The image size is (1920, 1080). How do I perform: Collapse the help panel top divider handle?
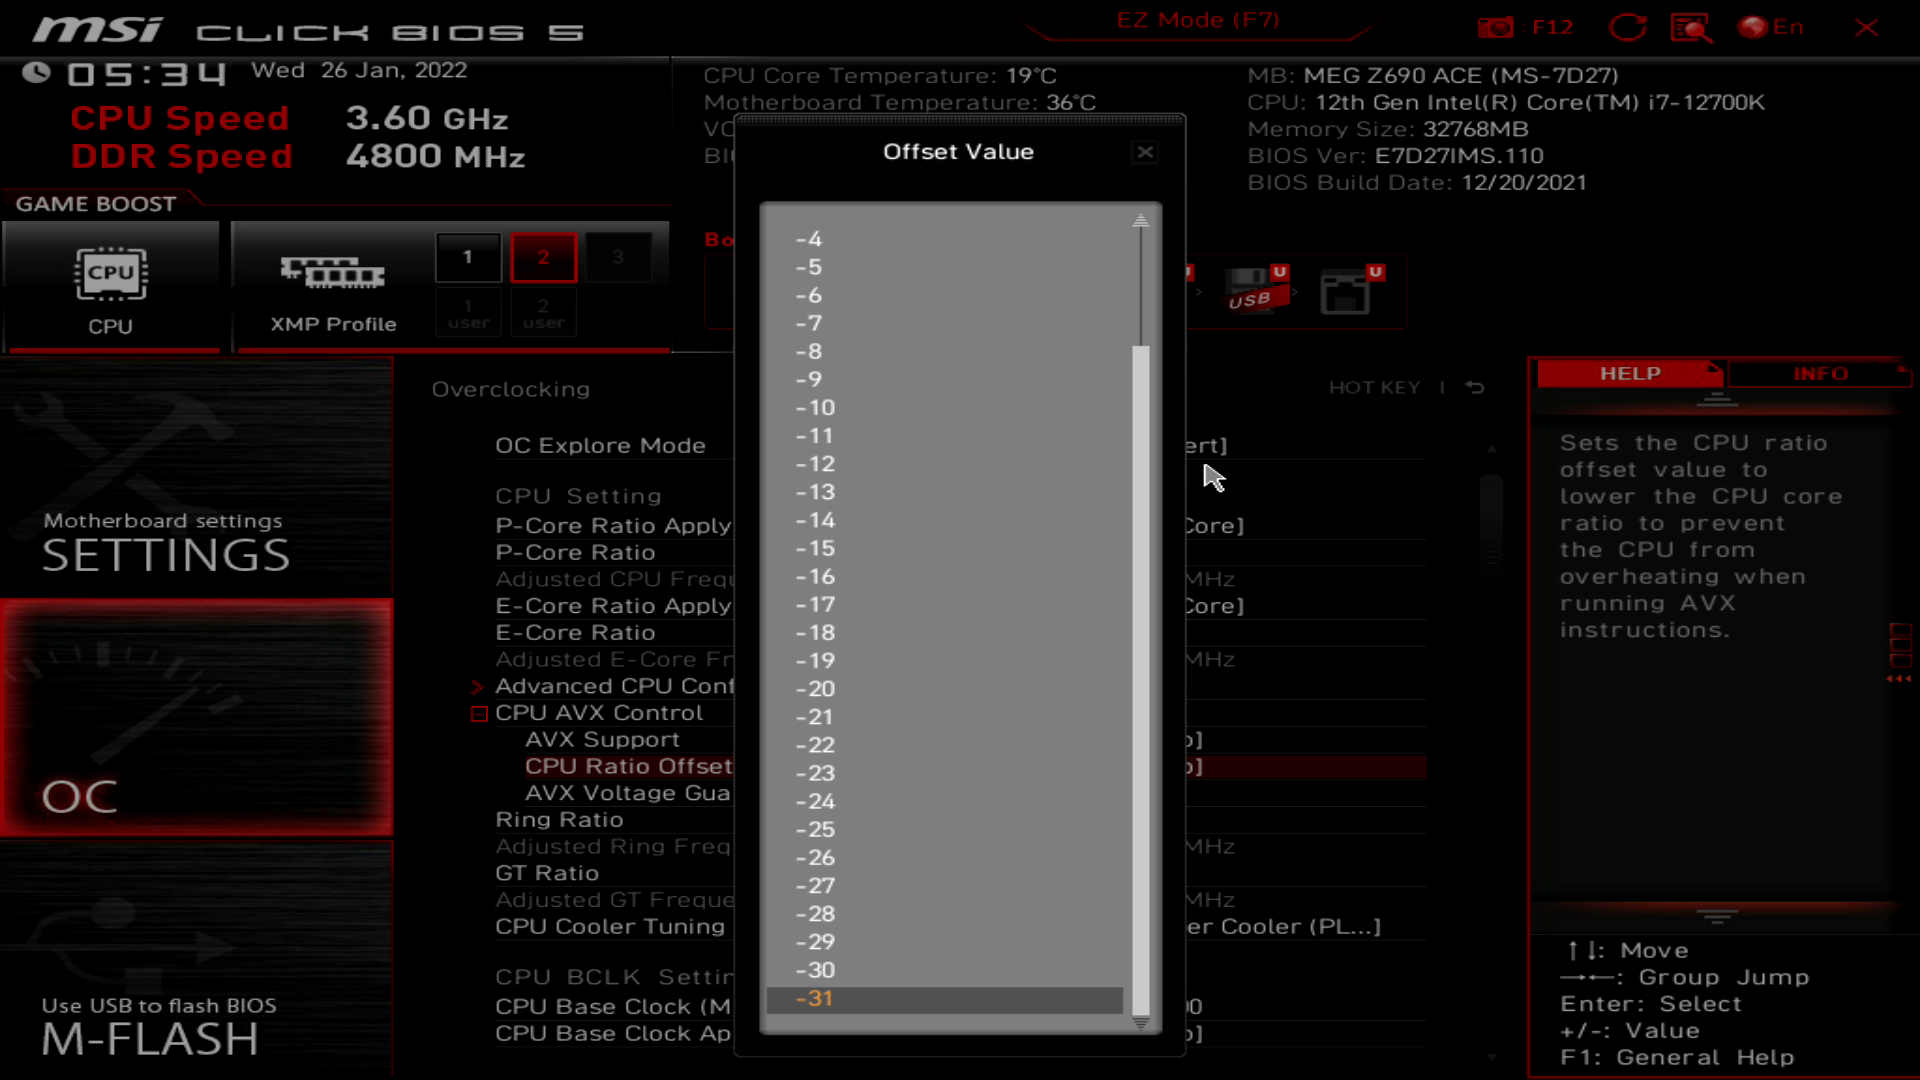(1716, 400)
